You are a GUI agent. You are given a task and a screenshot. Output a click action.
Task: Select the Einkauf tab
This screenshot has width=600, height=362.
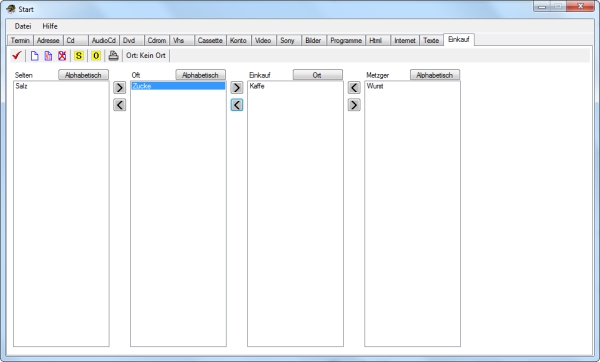459,39
